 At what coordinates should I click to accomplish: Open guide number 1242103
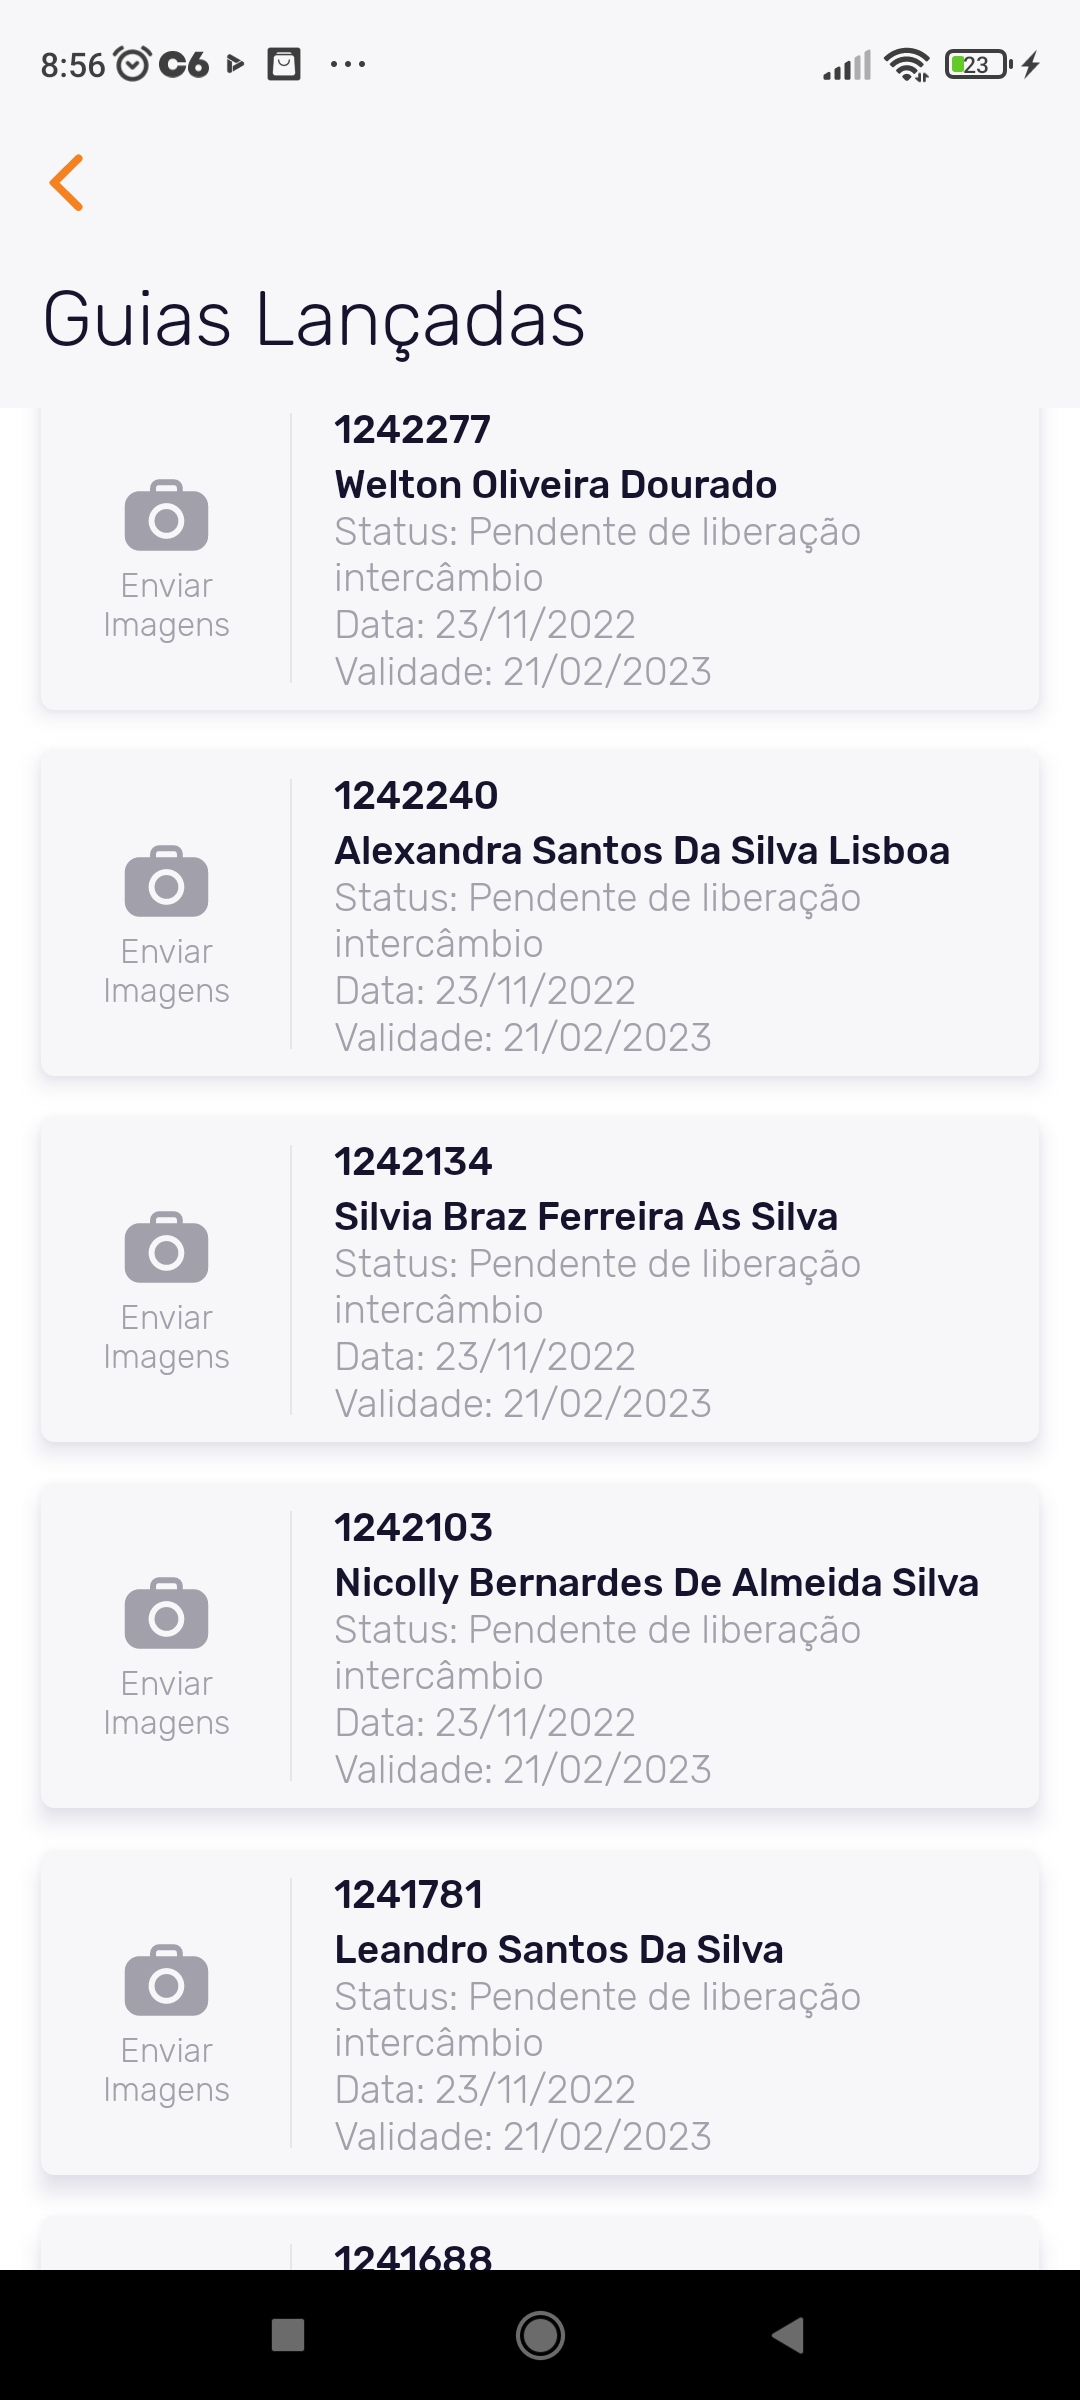click(413, 1528)
